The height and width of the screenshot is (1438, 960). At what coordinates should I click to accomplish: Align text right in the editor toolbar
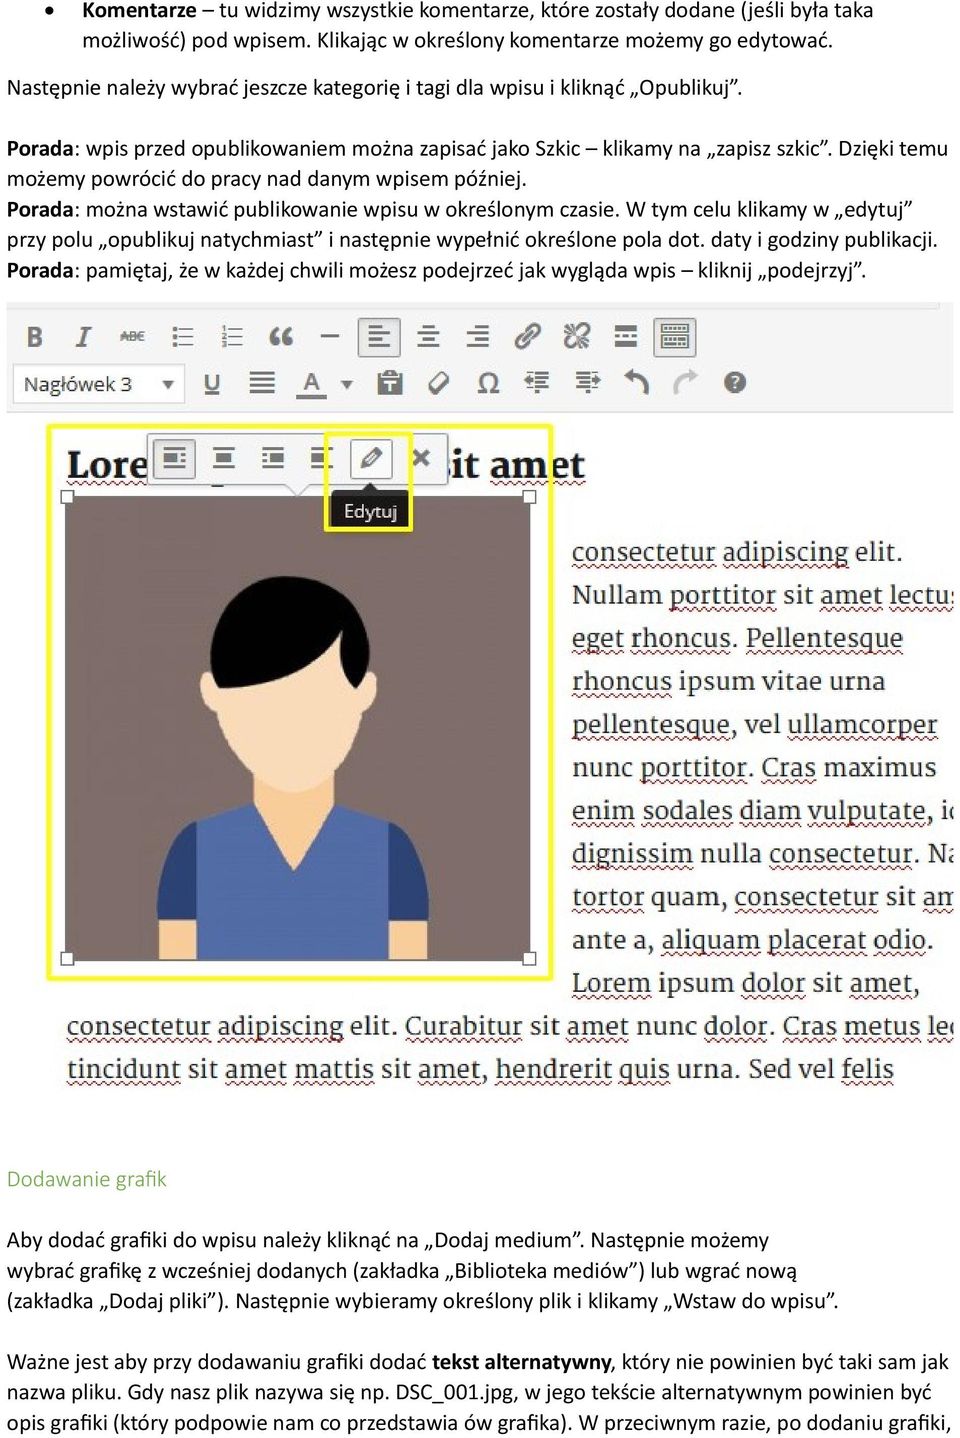(478, 337)
